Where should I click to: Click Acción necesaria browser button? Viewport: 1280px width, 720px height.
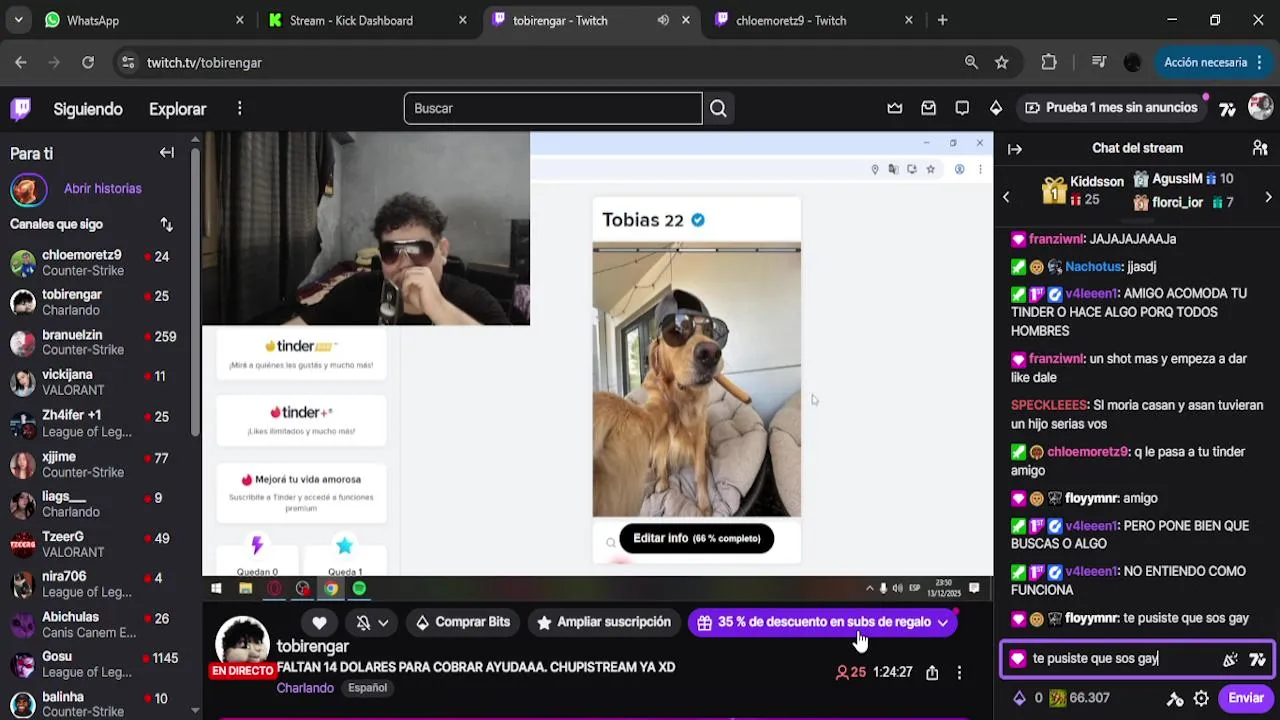1214,62
